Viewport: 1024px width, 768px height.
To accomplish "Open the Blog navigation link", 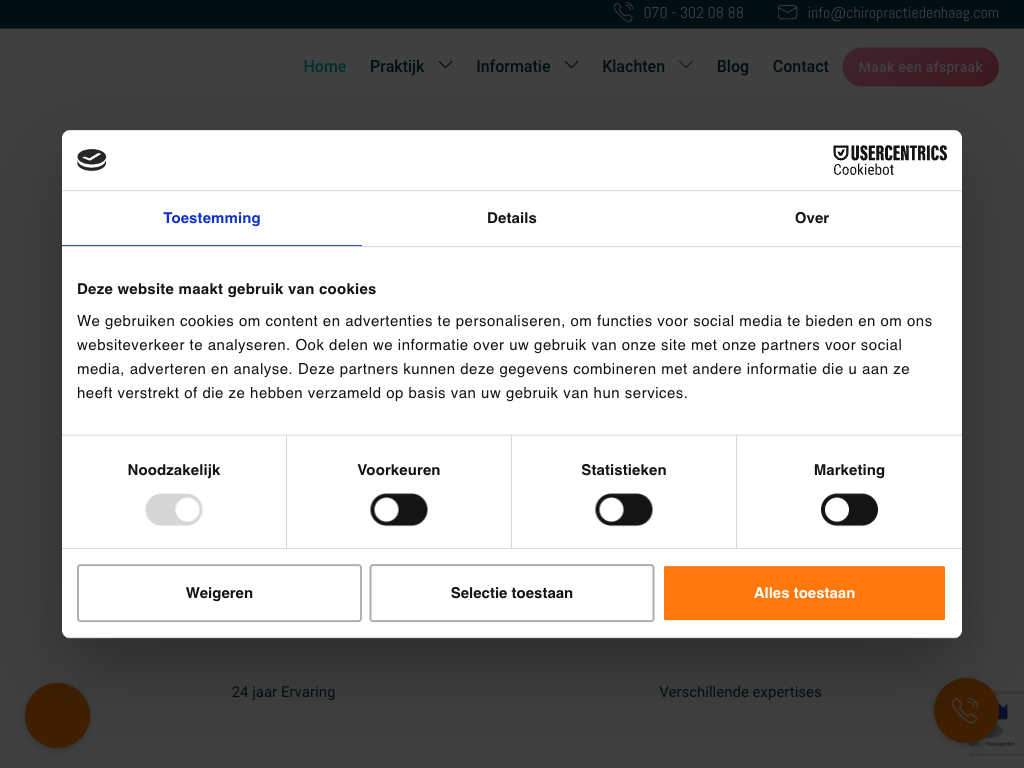I will [x=733, y=67].
